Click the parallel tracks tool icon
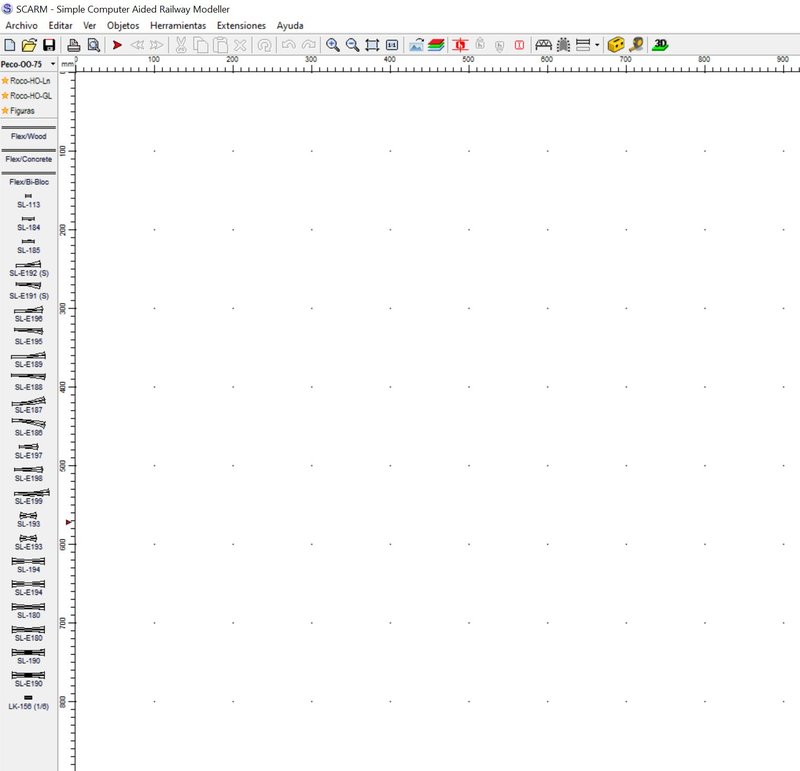This screenshot has height=771, width=800. (583, 45)
